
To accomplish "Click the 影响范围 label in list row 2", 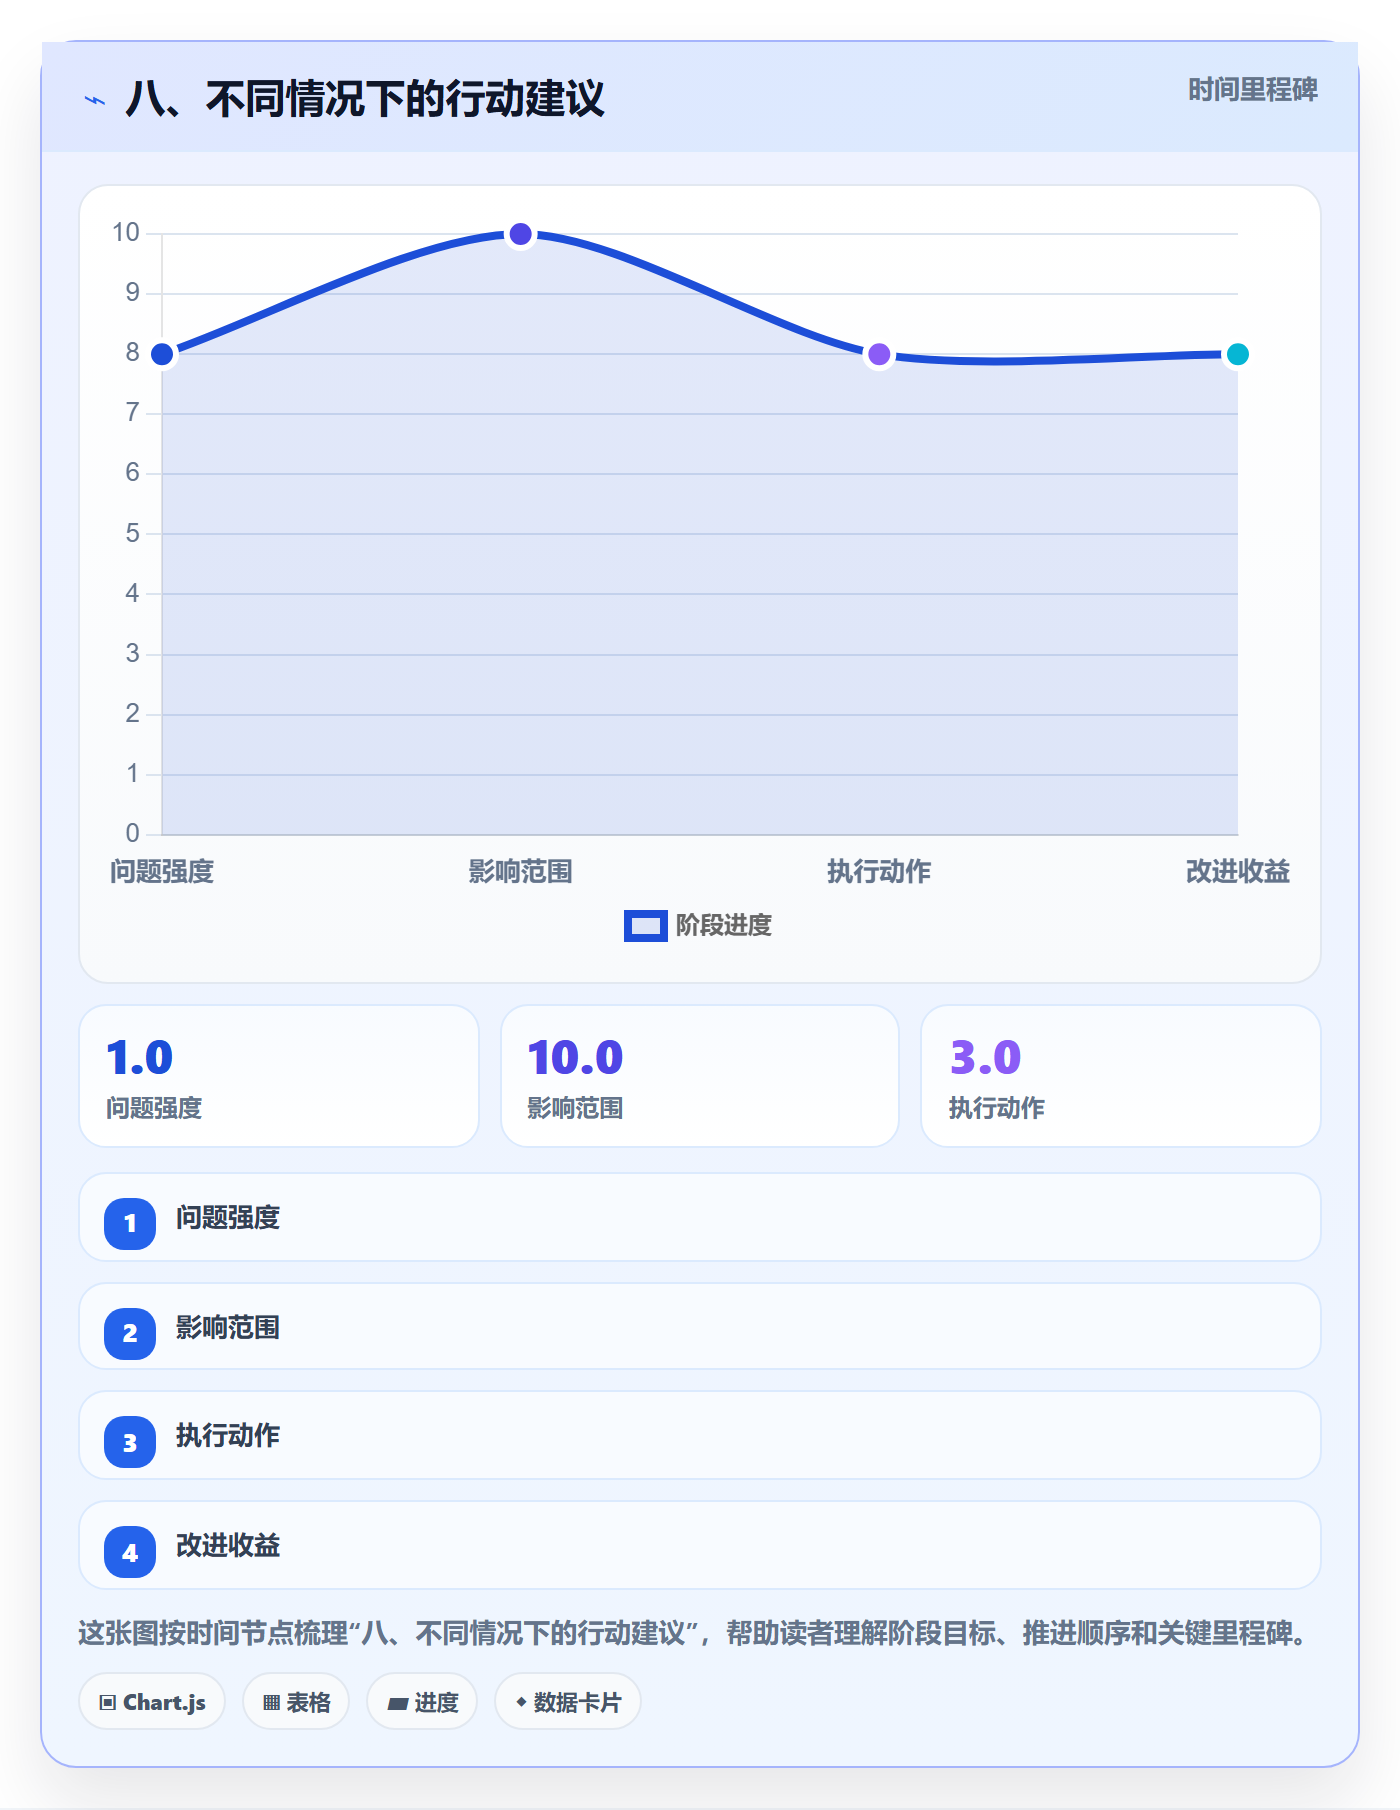I will [228, 1328].
